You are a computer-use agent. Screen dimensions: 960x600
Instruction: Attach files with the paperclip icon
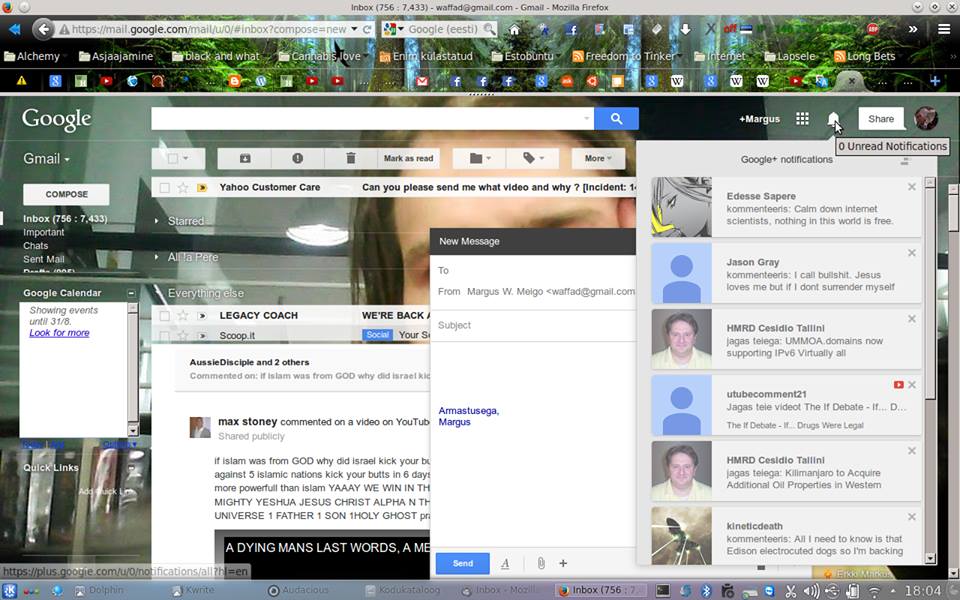(x=541, y=563)
